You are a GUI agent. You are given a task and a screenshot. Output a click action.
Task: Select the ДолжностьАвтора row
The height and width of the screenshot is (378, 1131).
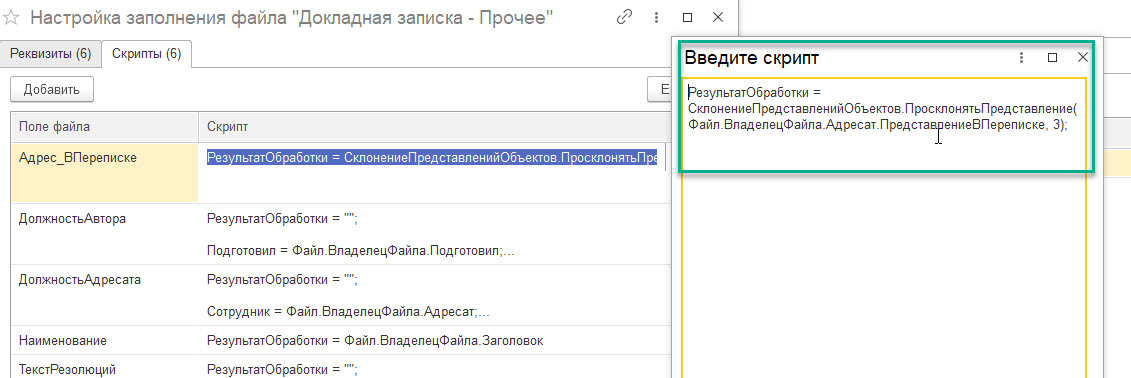click(x=339, y=234)
